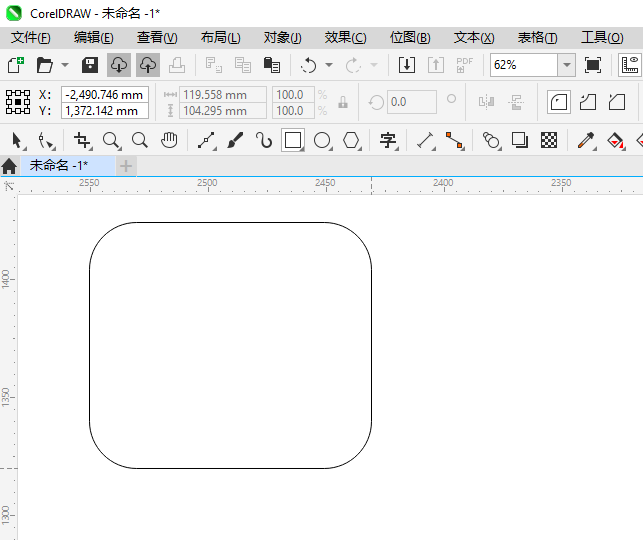Click the Export icon
The image size is (643, 540).
436,65
